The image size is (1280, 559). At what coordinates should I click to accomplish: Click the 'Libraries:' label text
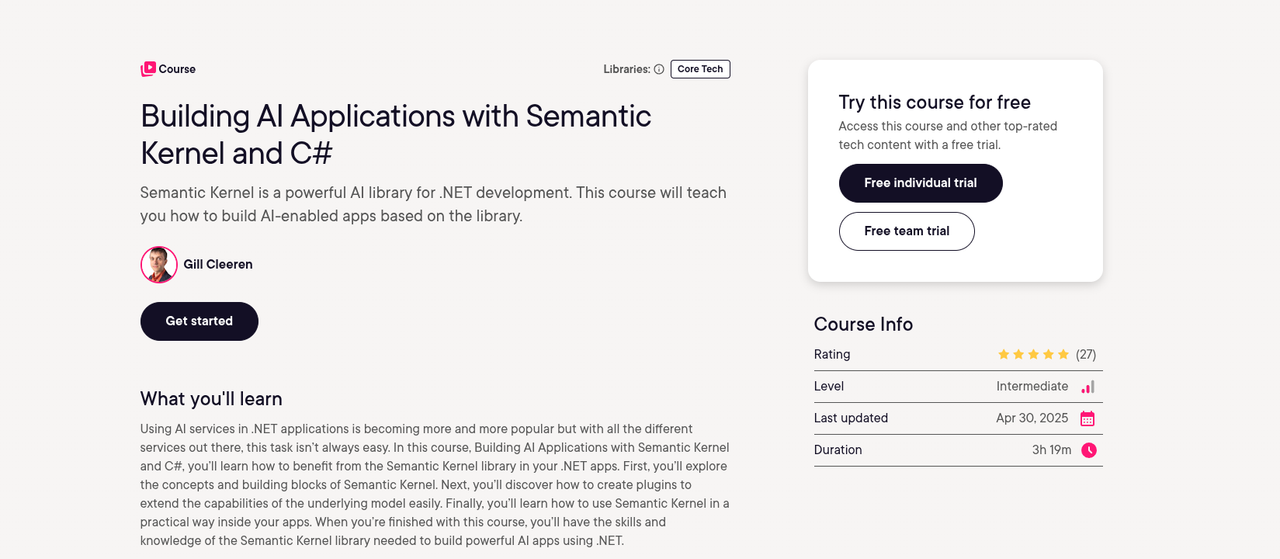627,69
